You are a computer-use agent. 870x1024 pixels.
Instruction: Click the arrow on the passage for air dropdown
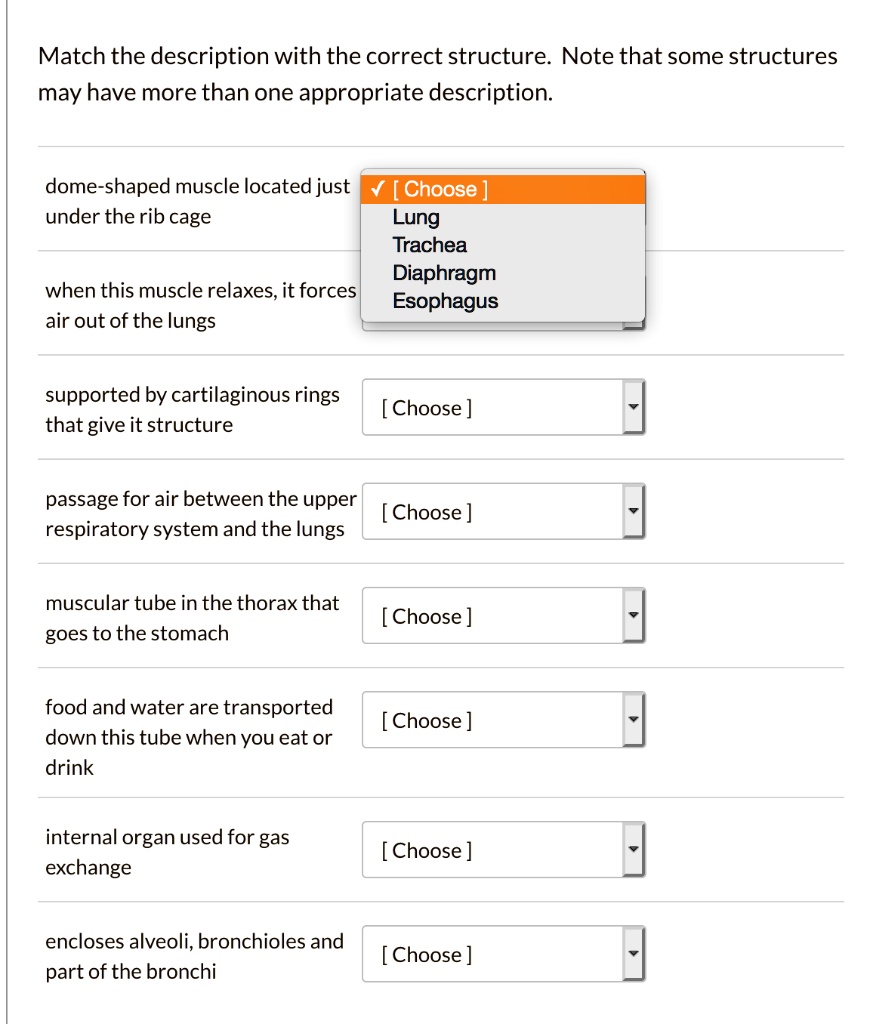pos(633,511)
